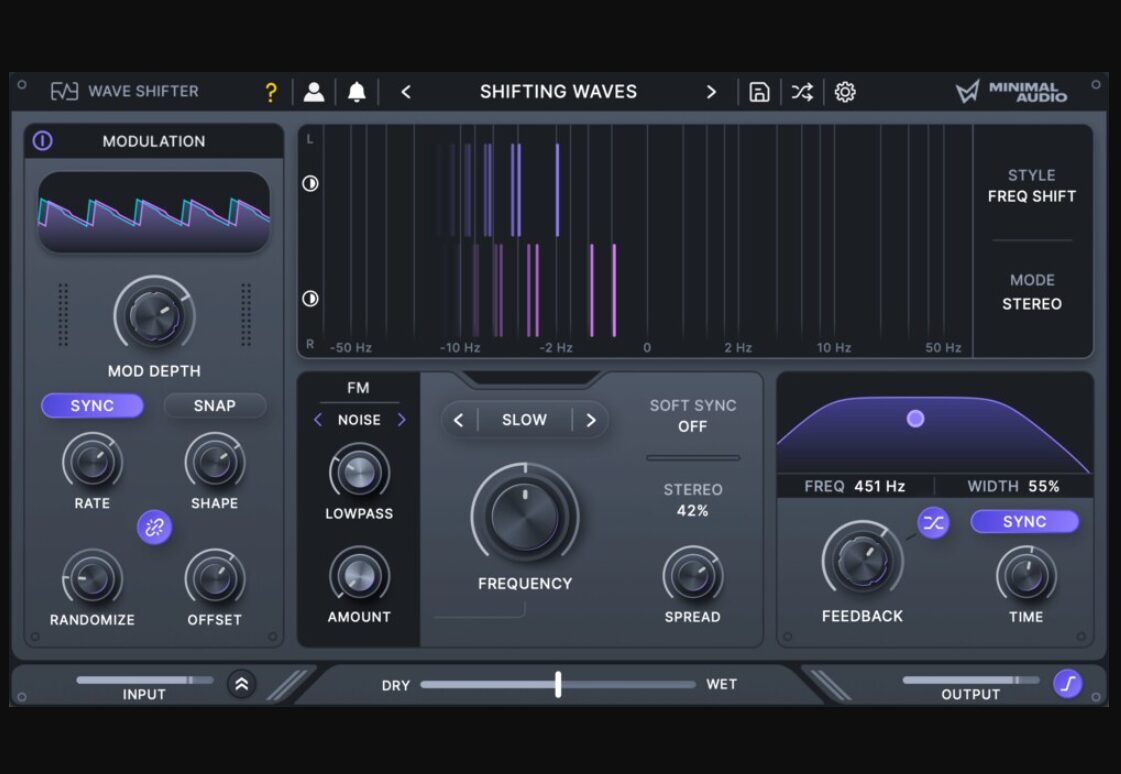1121x774 pixels.
Task: Open the notifications bell
Action: tap(355, 91)
